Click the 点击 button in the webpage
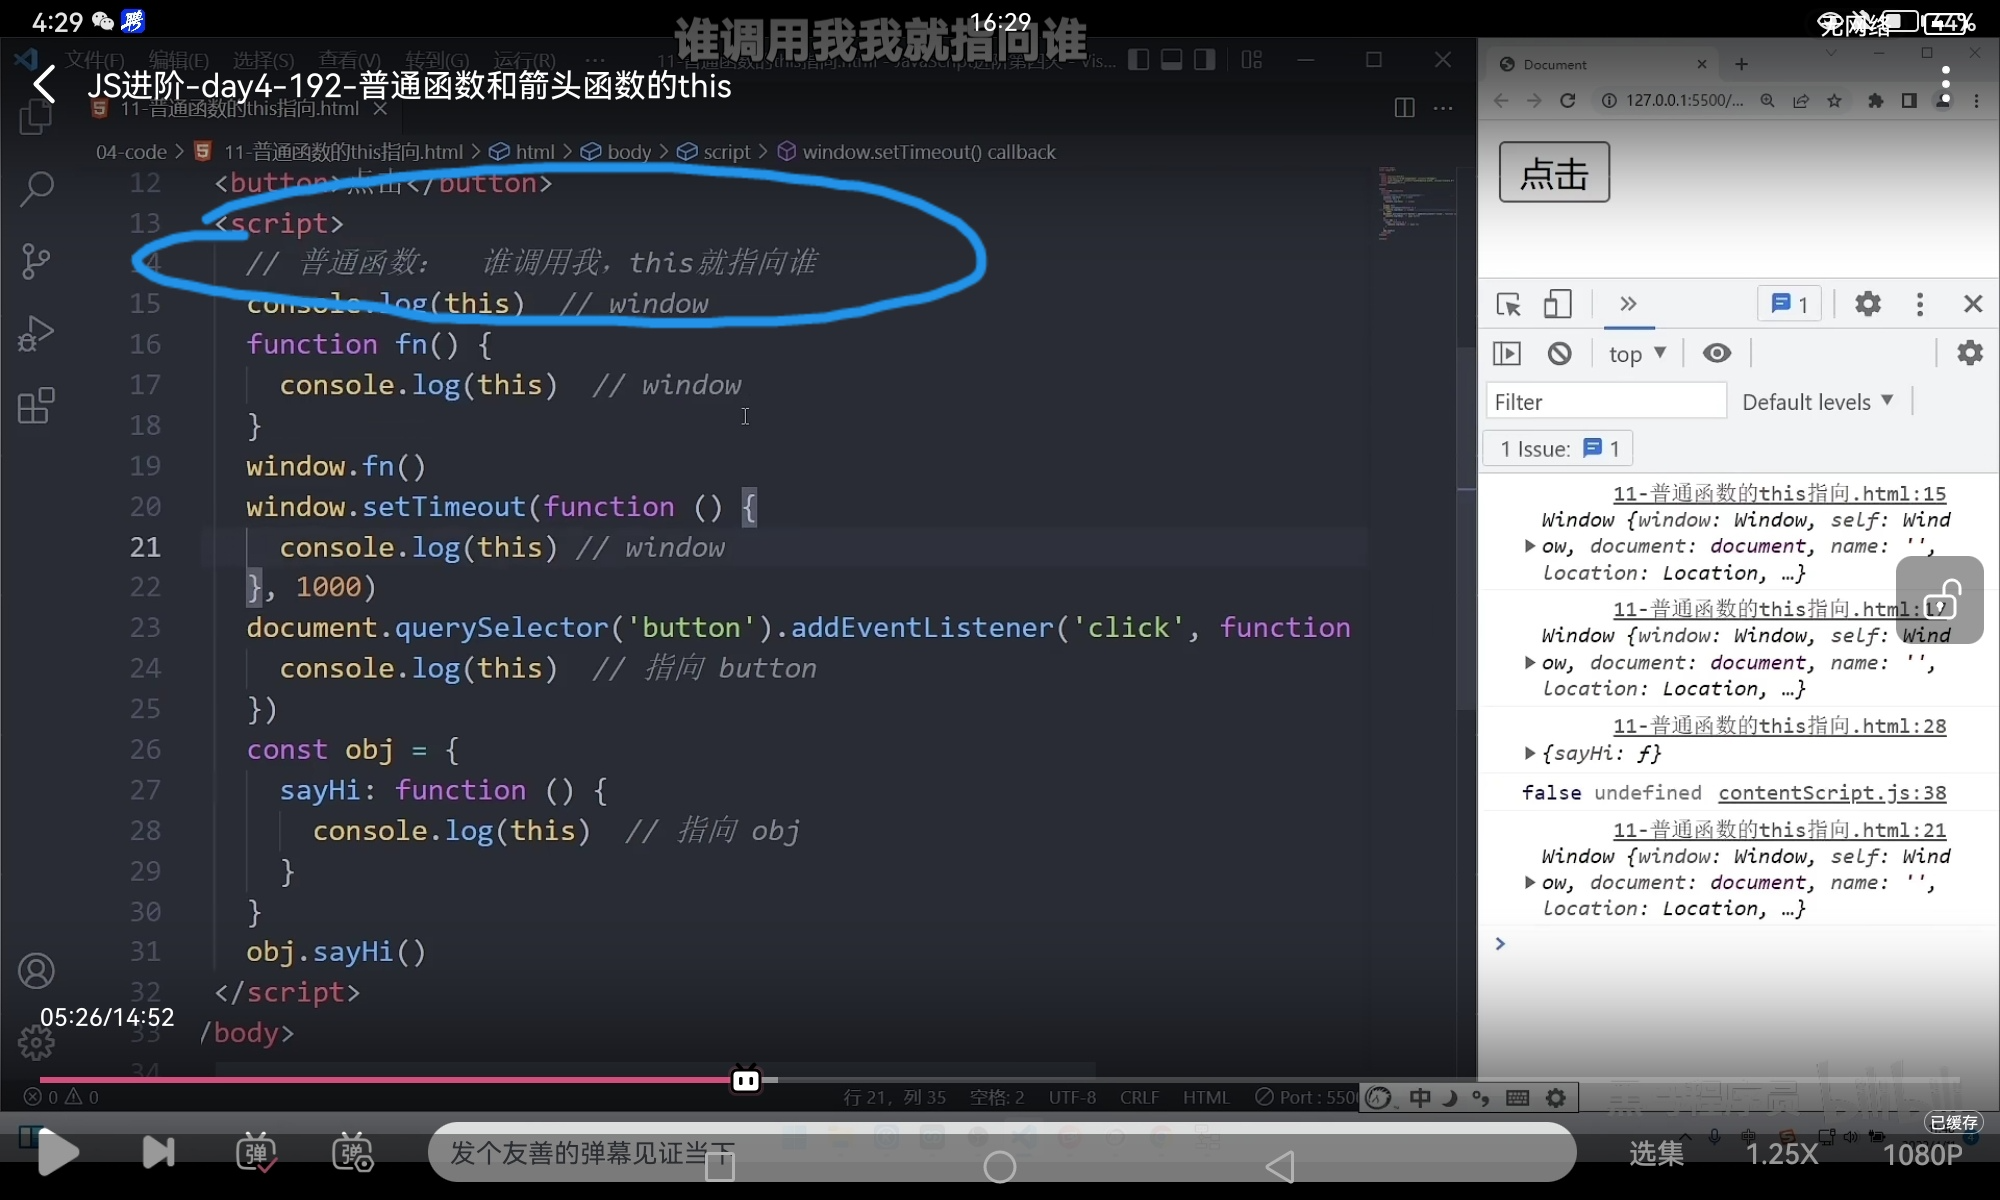The width and height of the screenshot is (2000, 1200). [x=1554, y=173]
